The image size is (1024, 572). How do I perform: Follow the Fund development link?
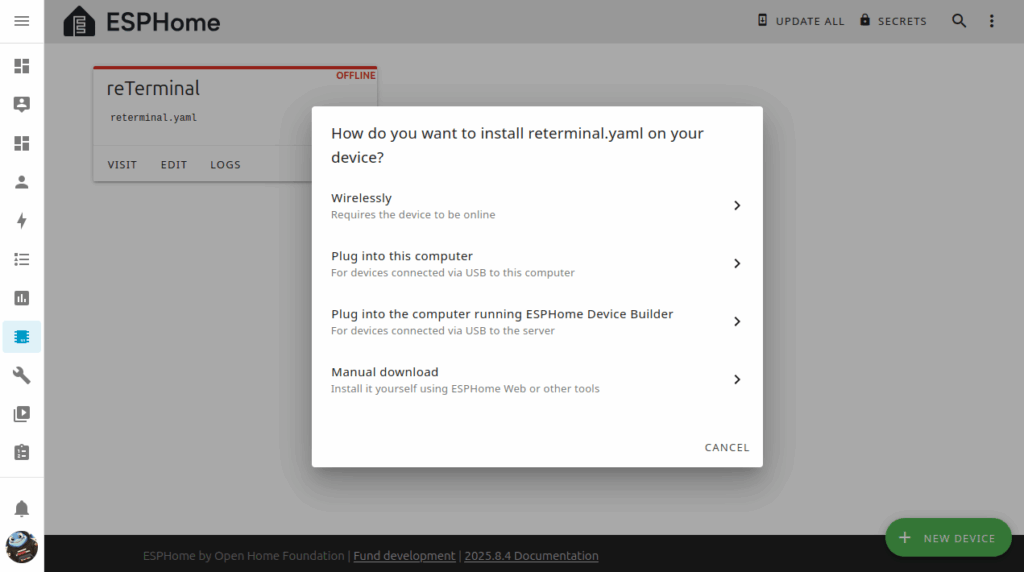(404, 556)
